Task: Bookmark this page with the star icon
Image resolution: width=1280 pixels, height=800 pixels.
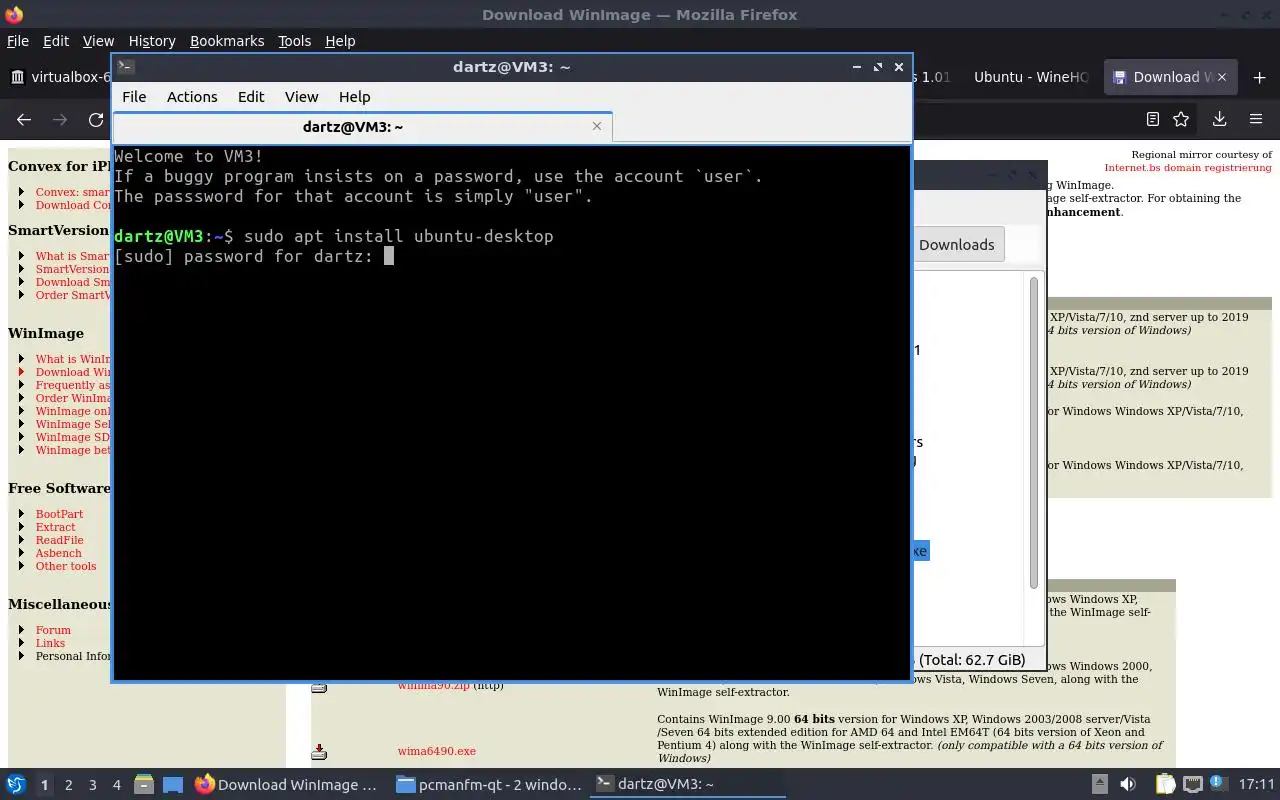Action: [1181, 119]
